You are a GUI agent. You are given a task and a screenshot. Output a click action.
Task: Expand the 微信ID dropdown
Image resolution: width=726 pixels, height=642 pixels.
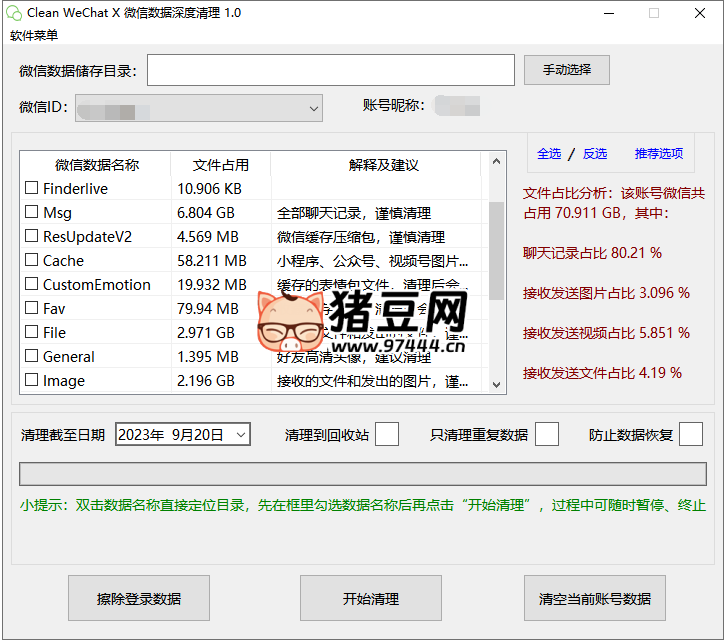[313, 109]
